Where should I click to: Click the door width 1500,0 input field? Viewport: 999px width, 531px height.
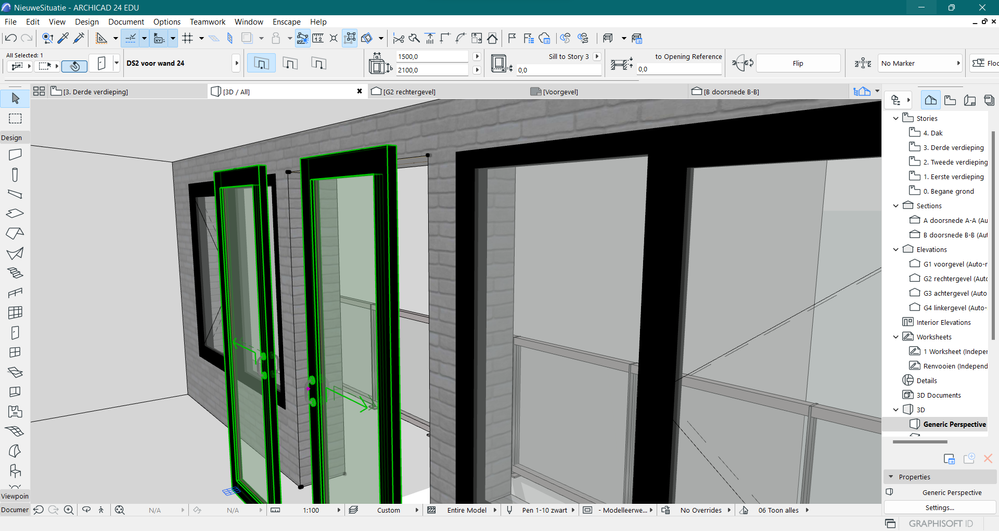pyautogui.click(x=431, y=57)
